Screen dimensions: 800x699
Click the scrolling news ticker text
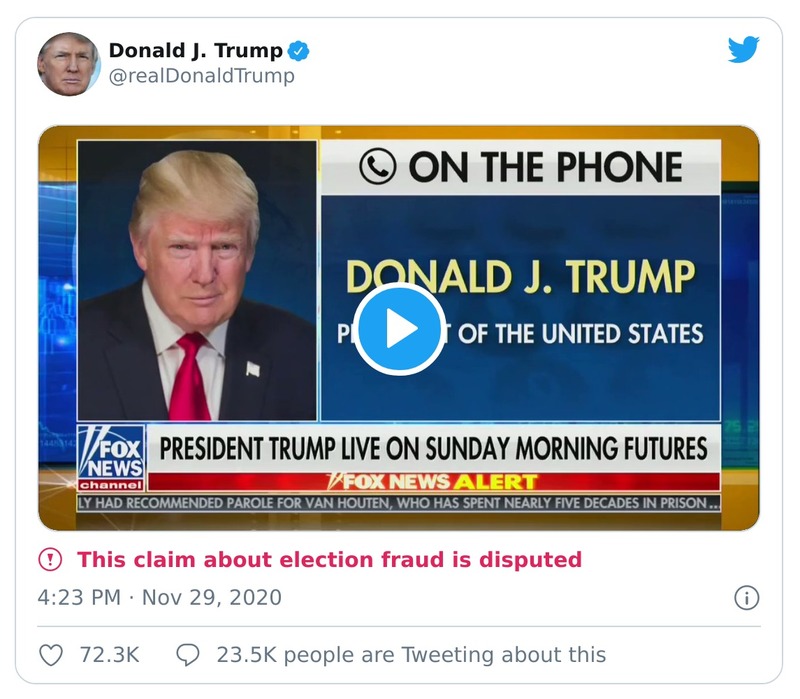[398, 500]
